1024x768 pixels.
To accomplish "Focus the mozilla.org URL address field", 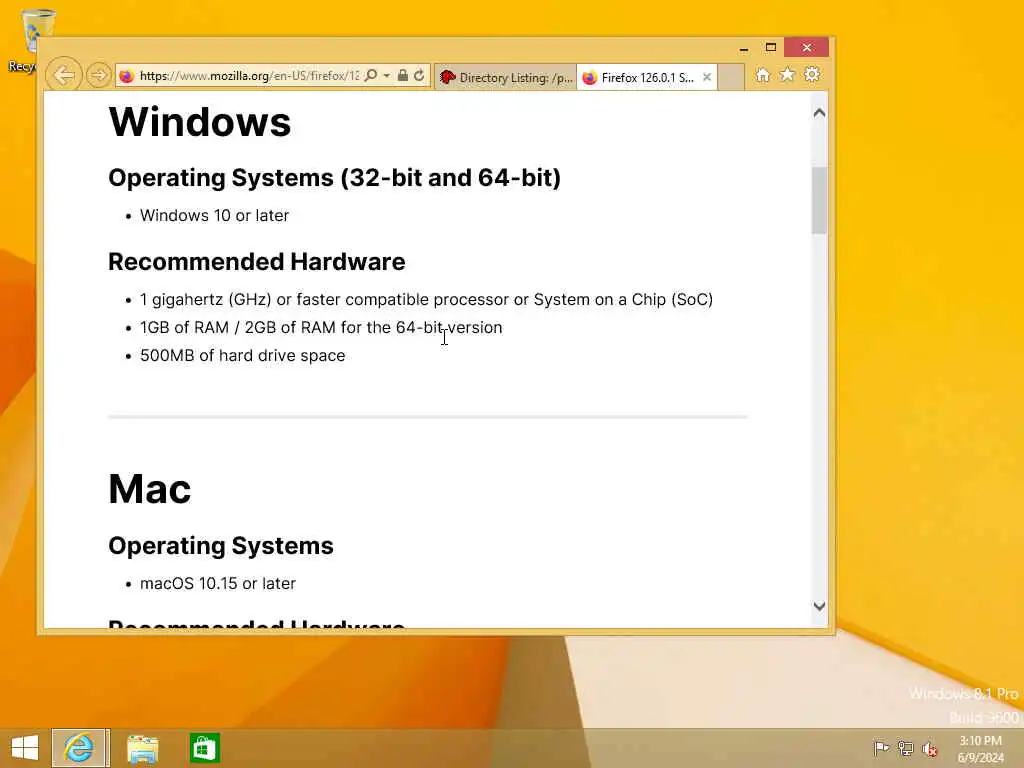I will point(249,76).
